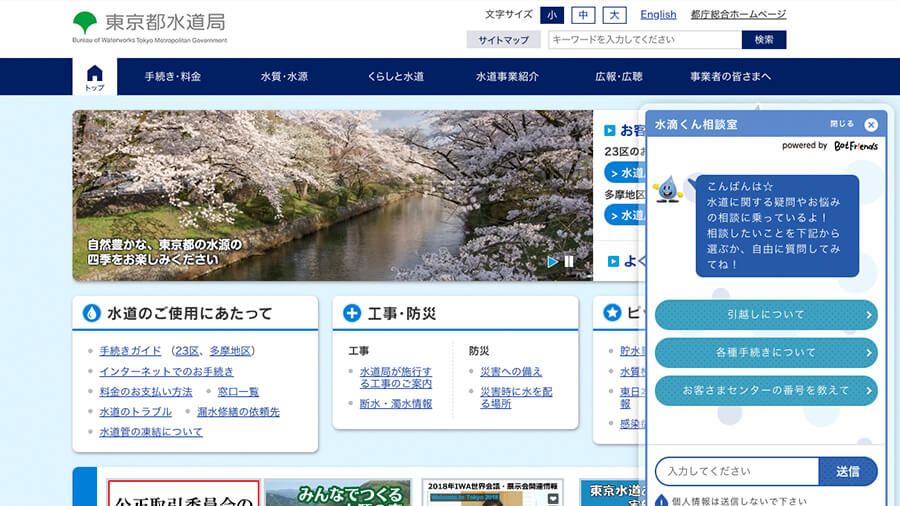Switch site to English
The image size is (900, 506).
coord(658,15)
